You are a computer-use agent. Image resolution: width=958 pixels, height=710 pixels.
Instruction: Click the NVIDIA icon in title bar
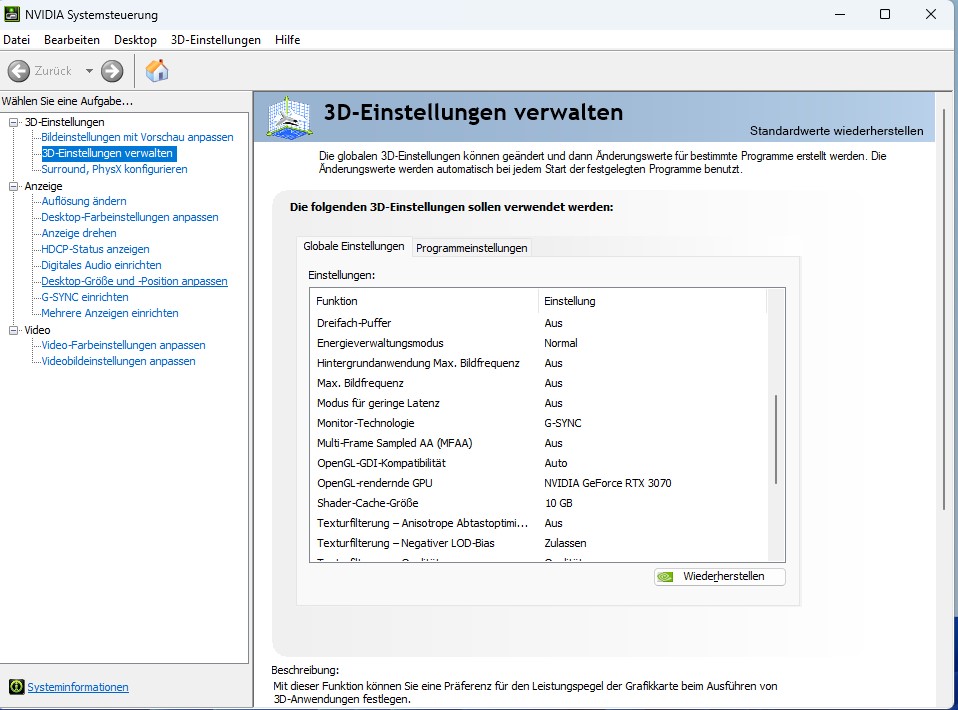pos(12,13)
